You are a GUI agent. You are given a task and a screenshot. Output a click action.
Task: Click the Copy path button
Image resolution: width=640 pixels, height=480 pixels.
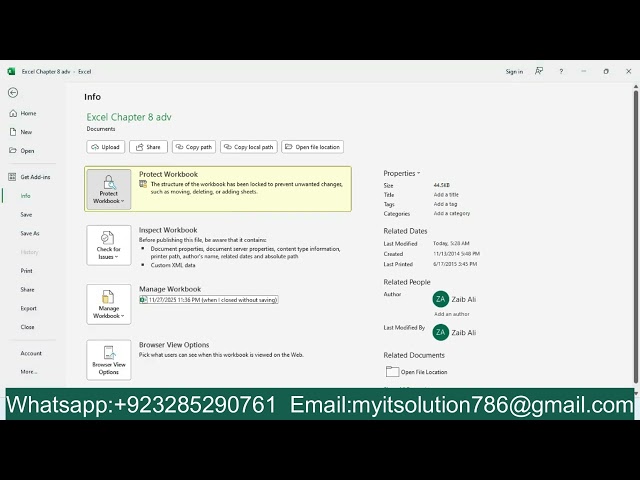[x=194, y=147]
